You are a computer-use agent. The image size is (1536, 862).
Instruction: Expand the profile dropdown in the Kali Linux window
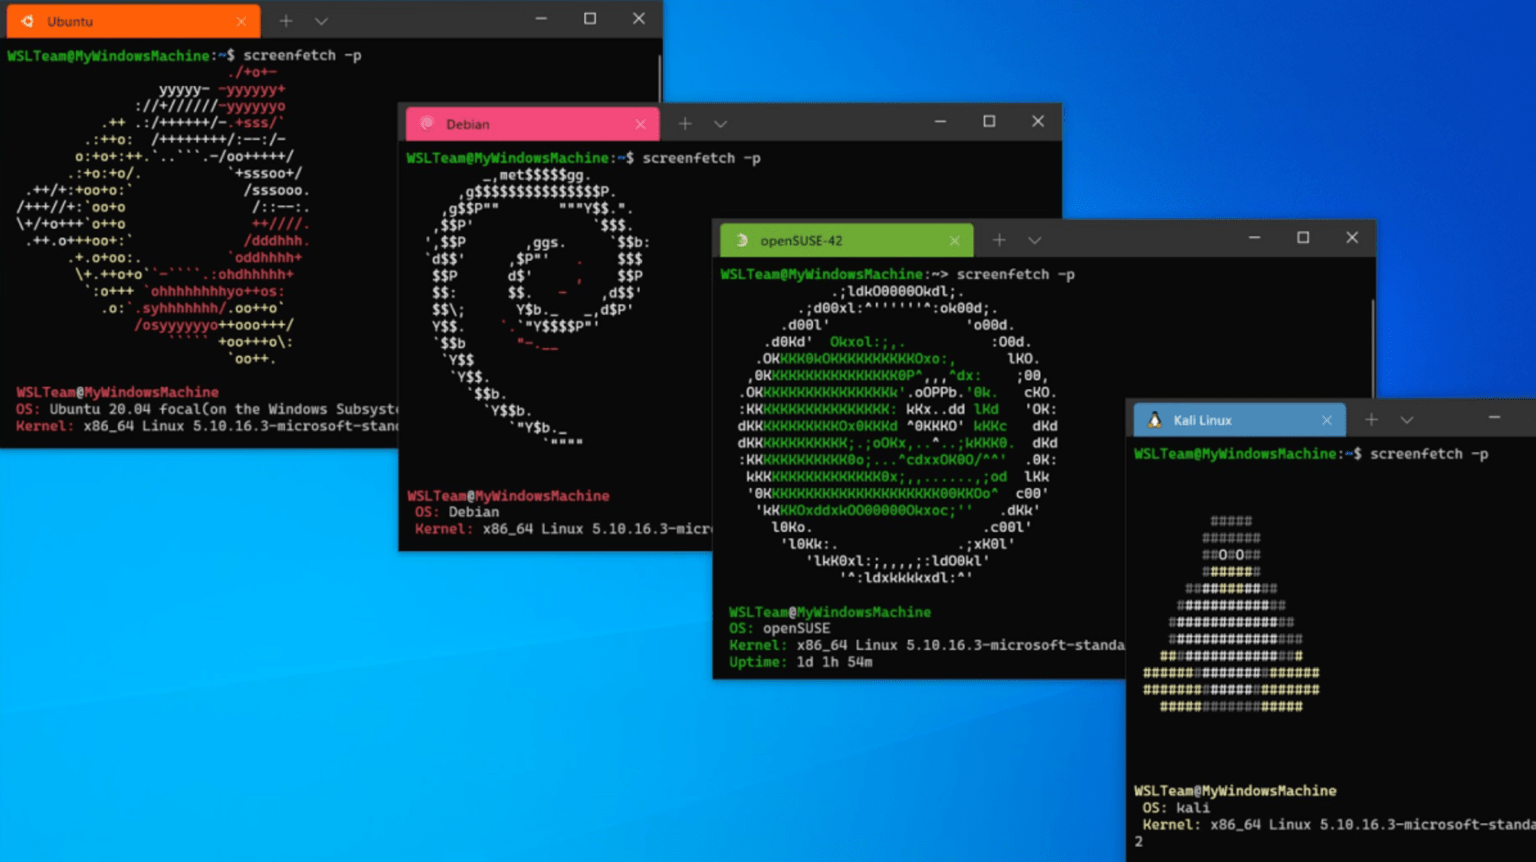tap(1407, 420)
